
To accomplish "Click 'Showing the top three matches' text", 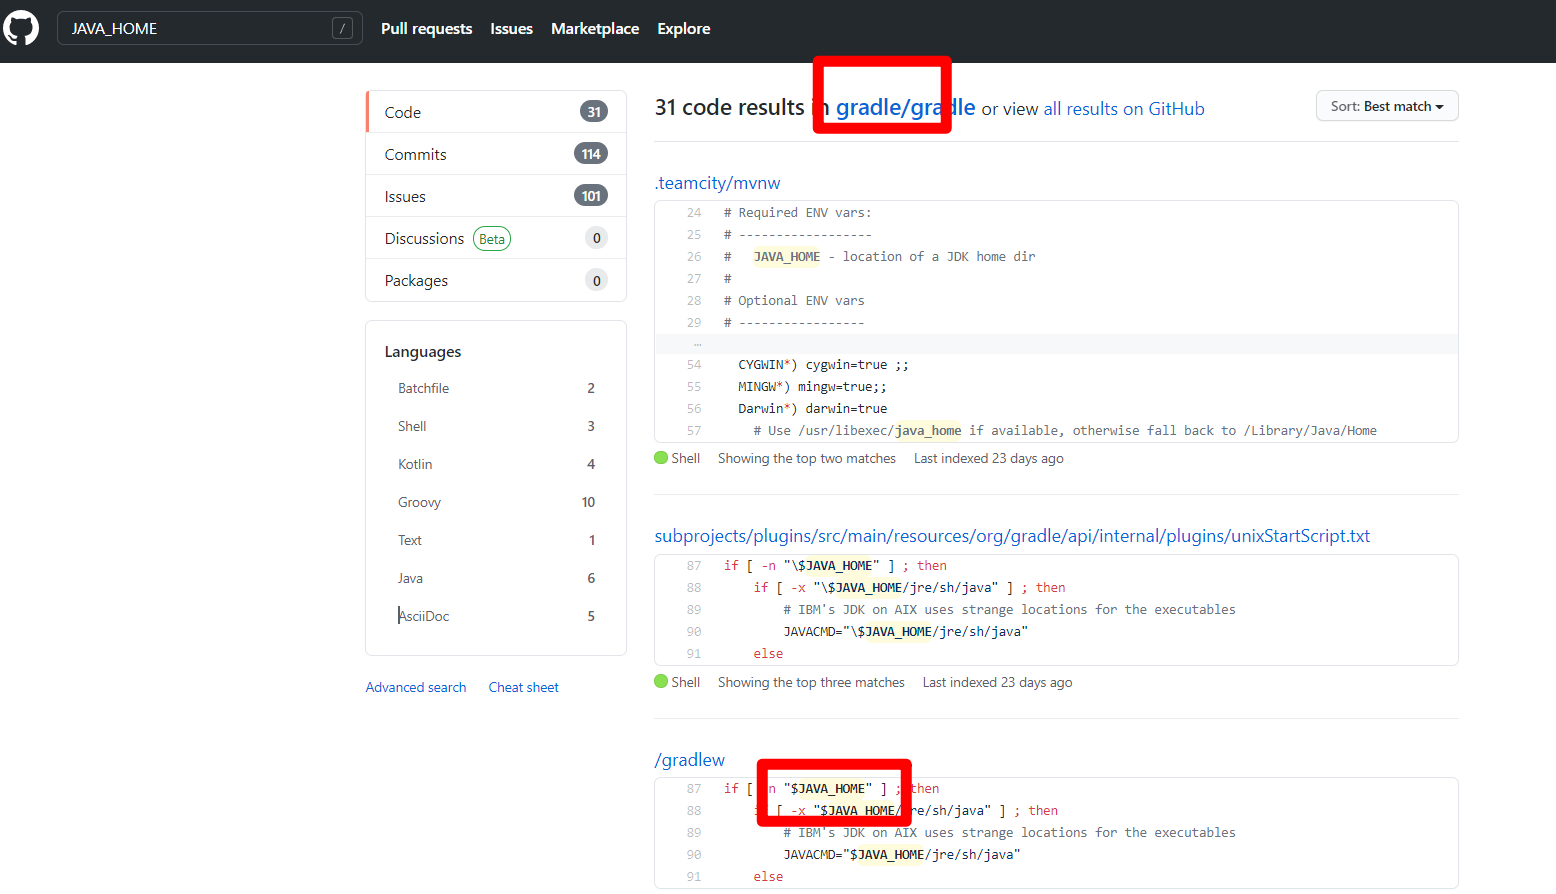I will click(x=811, y=682).
